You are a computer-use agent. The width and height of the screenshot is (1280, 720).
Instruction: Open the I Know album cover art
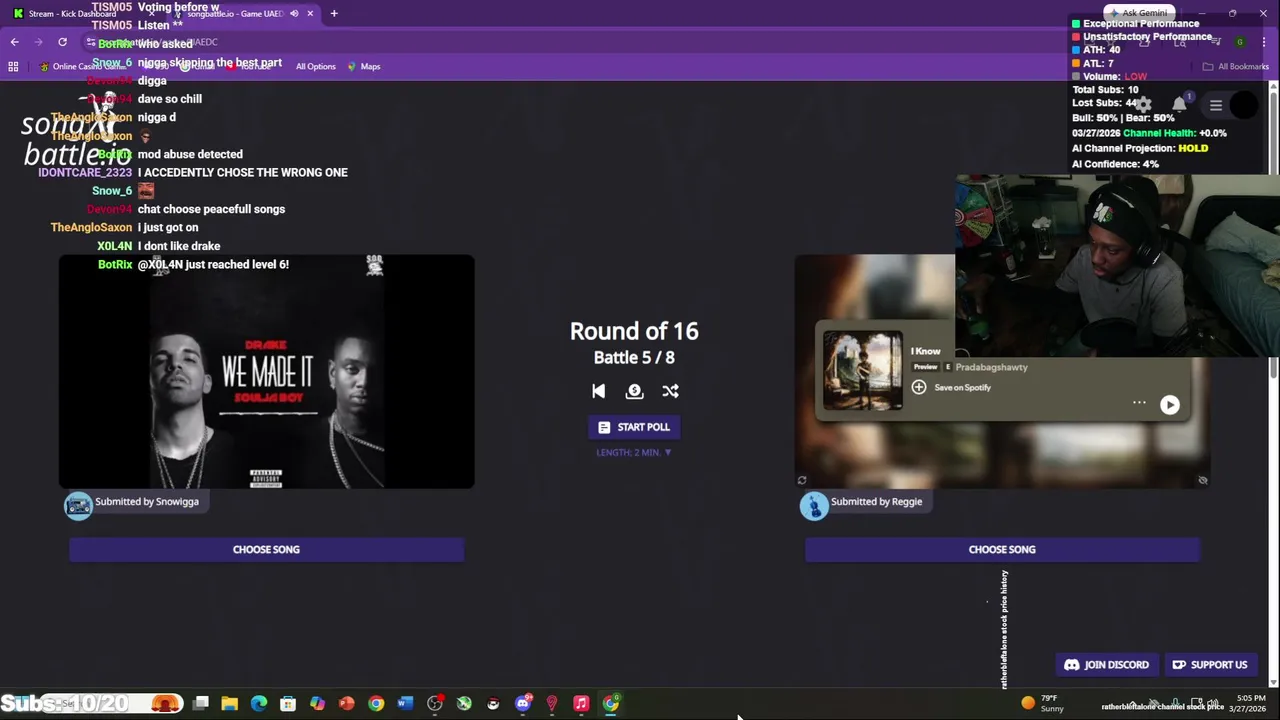click(862, 370)
